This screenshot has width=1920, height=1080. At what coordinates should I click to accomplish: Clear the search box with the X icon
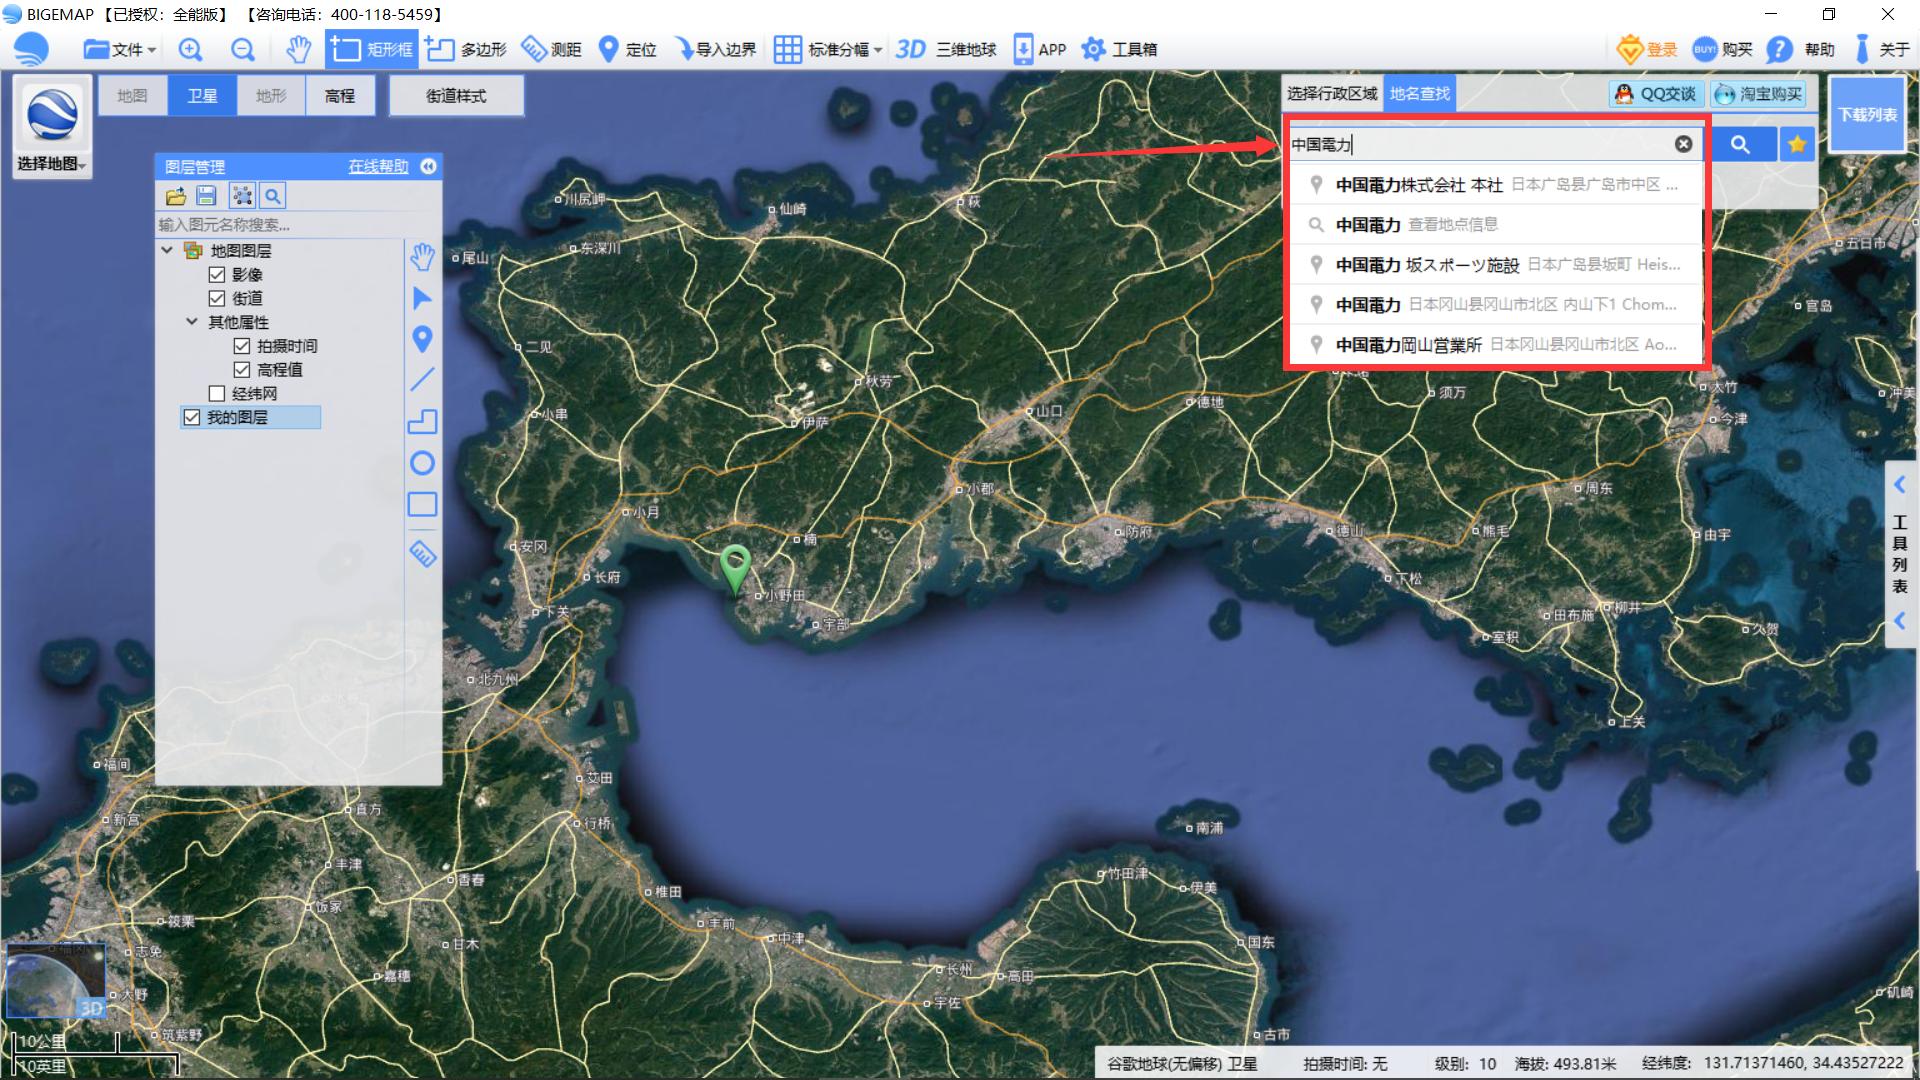pos(1683,144)
